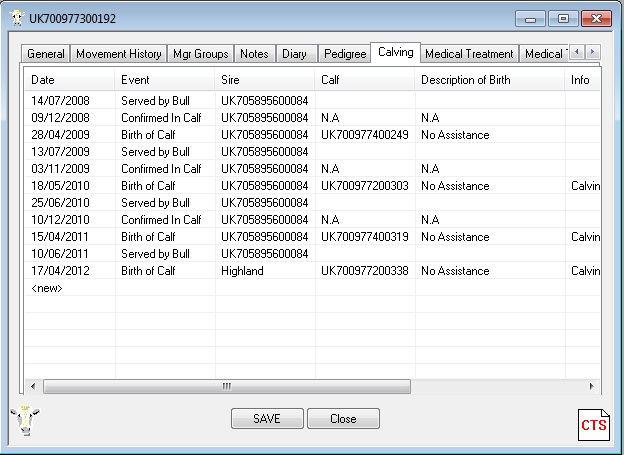Click the cow icon in the title bar
Image resolution: width=624 pixels, height=455 pixels.
coord(17,18)
